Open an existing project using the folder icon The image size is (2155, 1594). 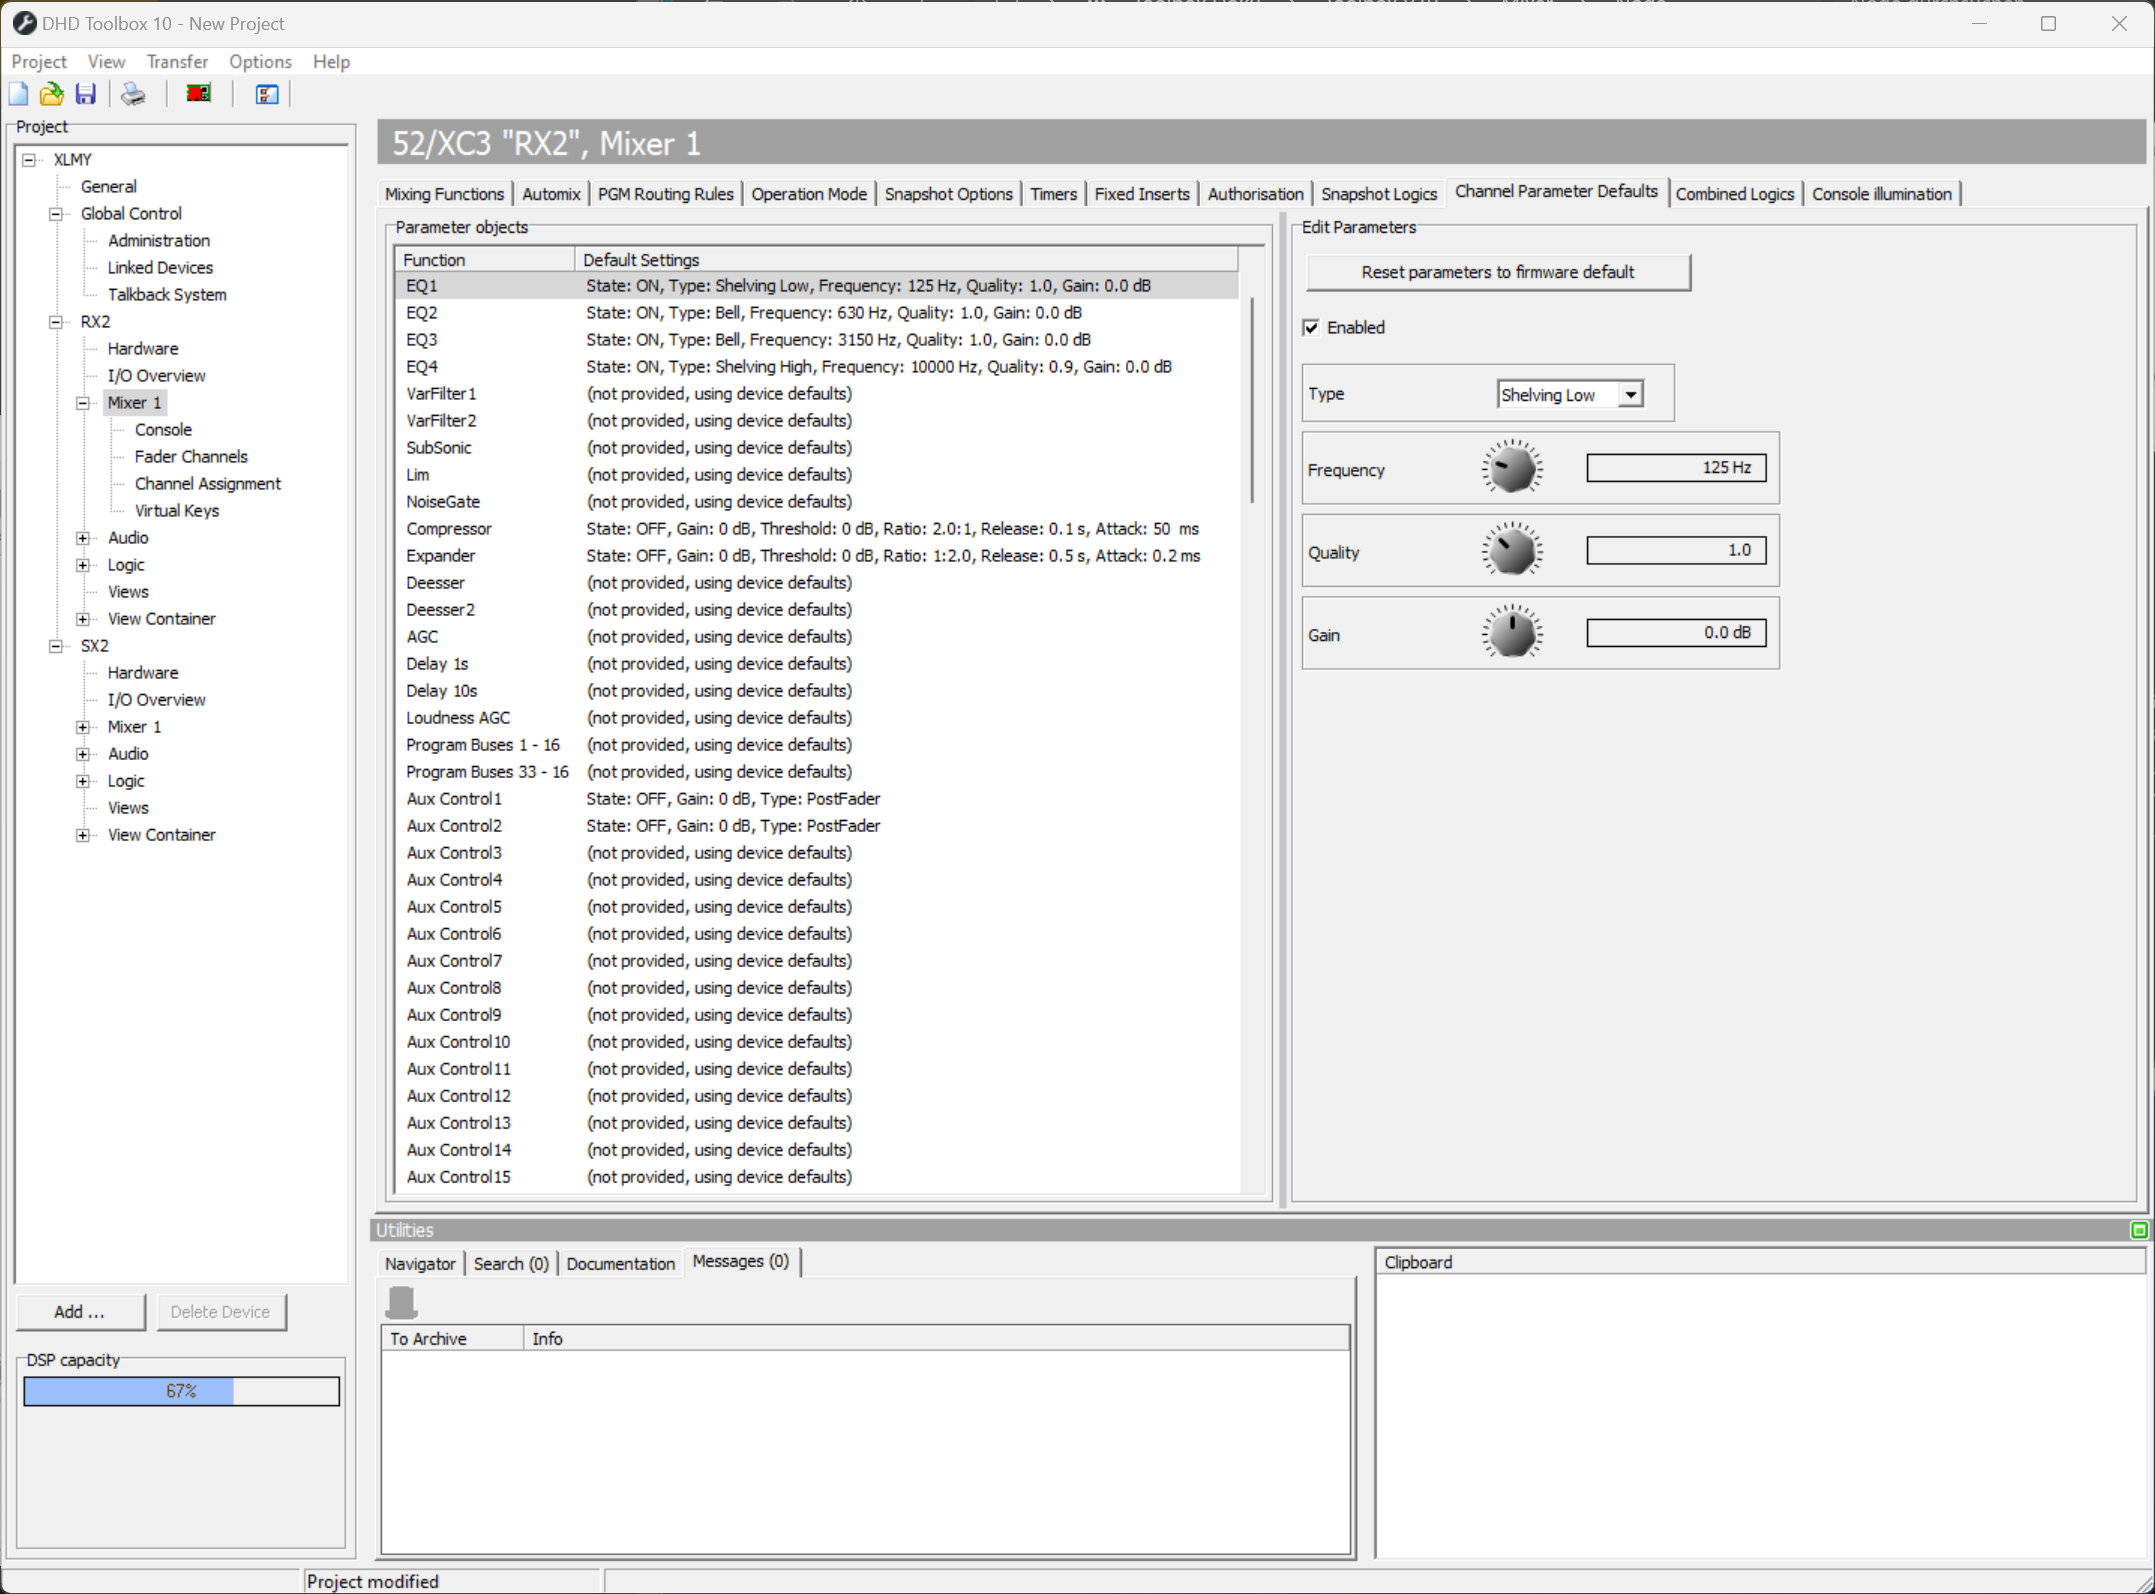click(x=51, y=93)
